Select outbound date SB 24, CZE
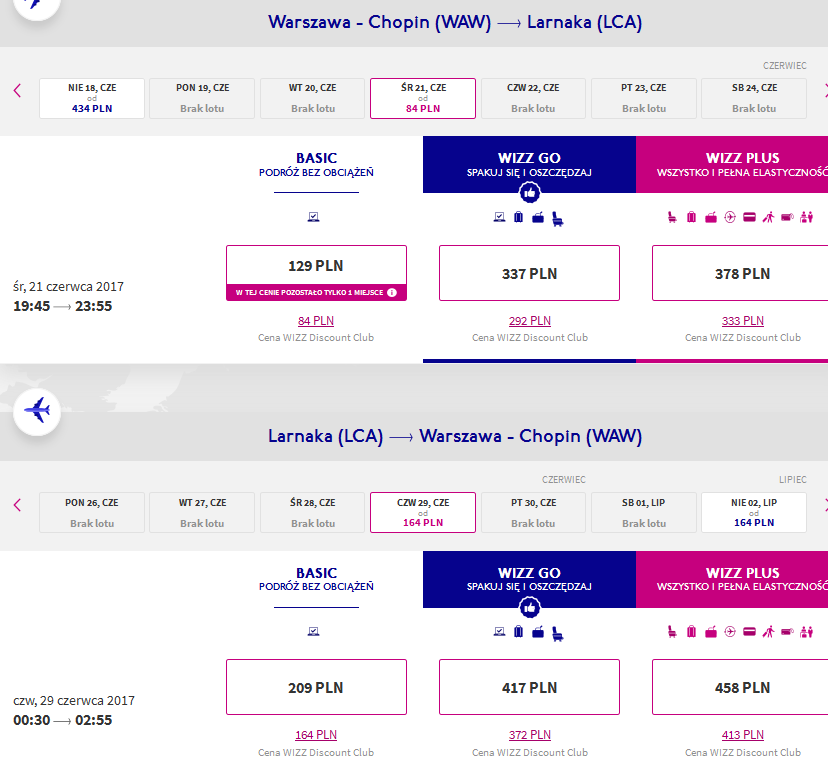 tap(754, 98)
